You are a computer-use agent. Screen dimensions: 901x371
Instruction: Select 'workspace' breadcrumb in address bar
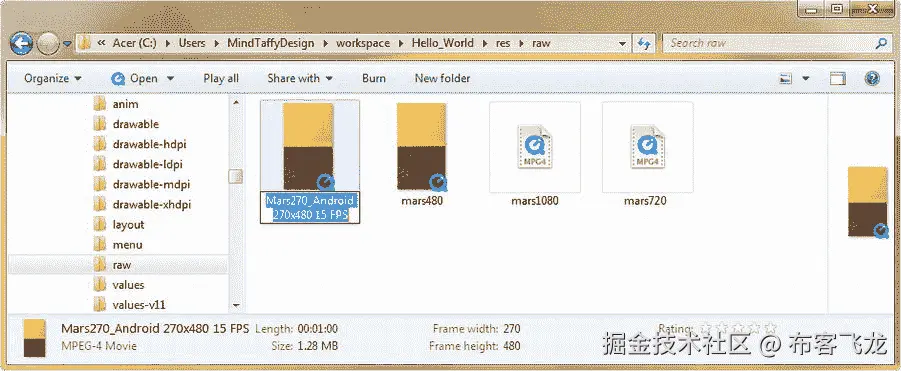tap(363, 43)
